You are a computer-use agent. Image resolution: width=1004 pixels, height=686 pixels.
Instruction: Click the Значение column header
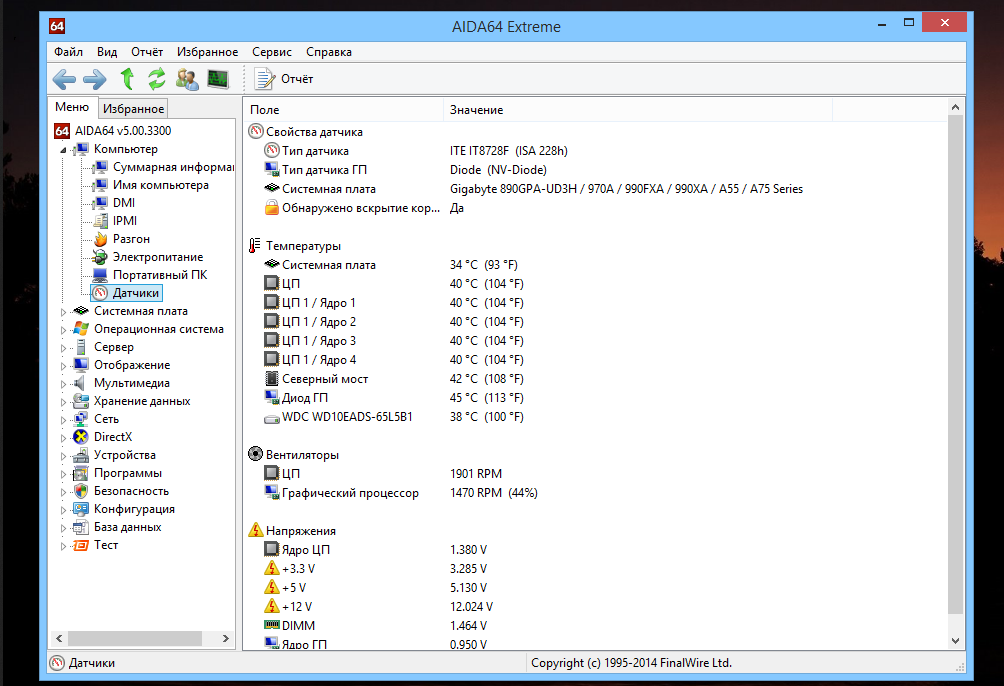pyautogui.click(x=477, y=110)
